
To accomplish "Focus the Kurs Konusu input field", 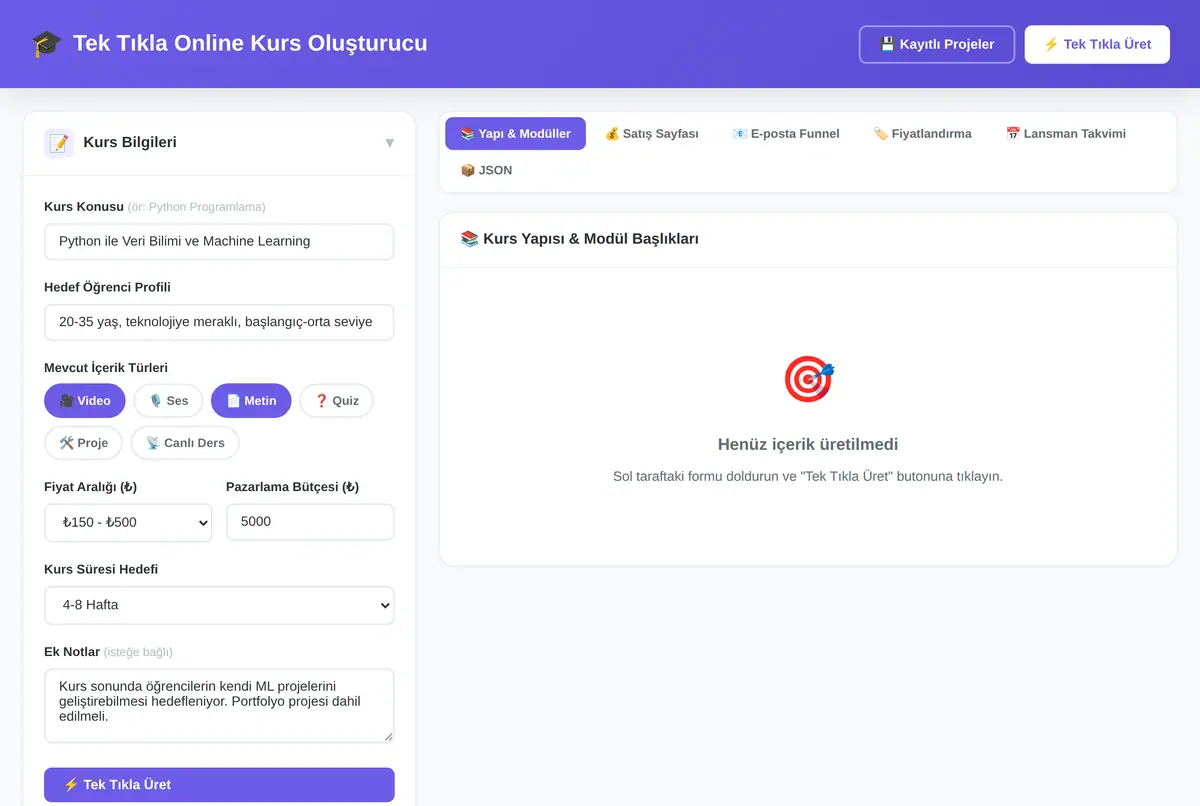I will click(219, 241).
